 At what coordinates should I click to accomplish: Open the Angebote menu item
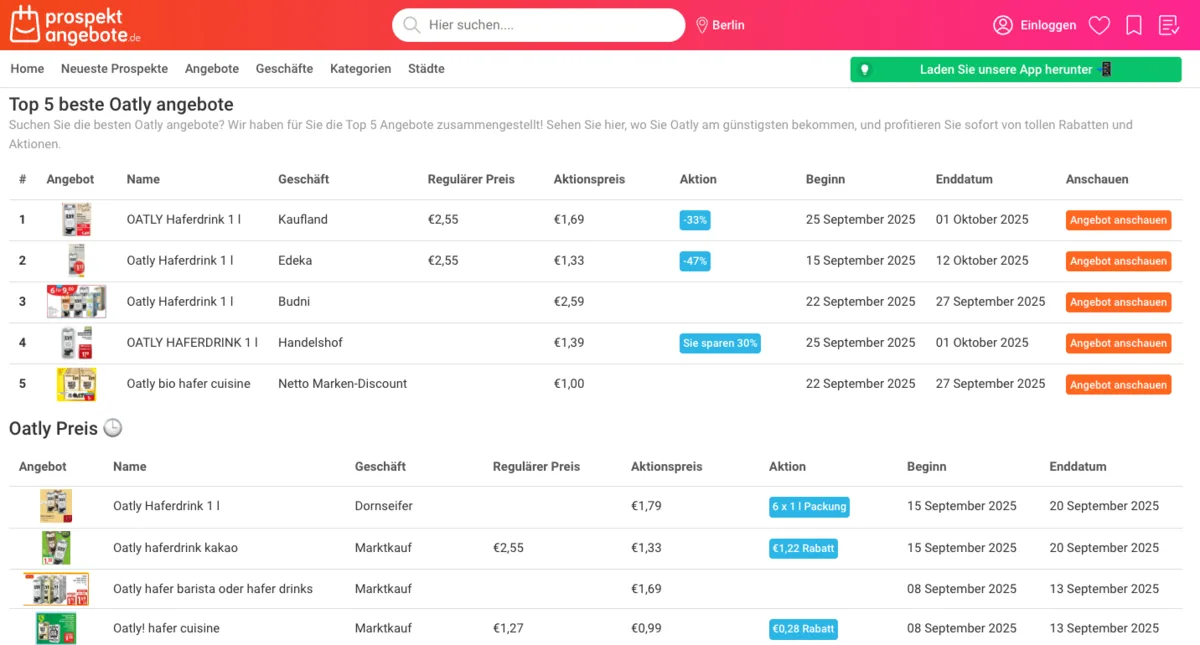212,69
